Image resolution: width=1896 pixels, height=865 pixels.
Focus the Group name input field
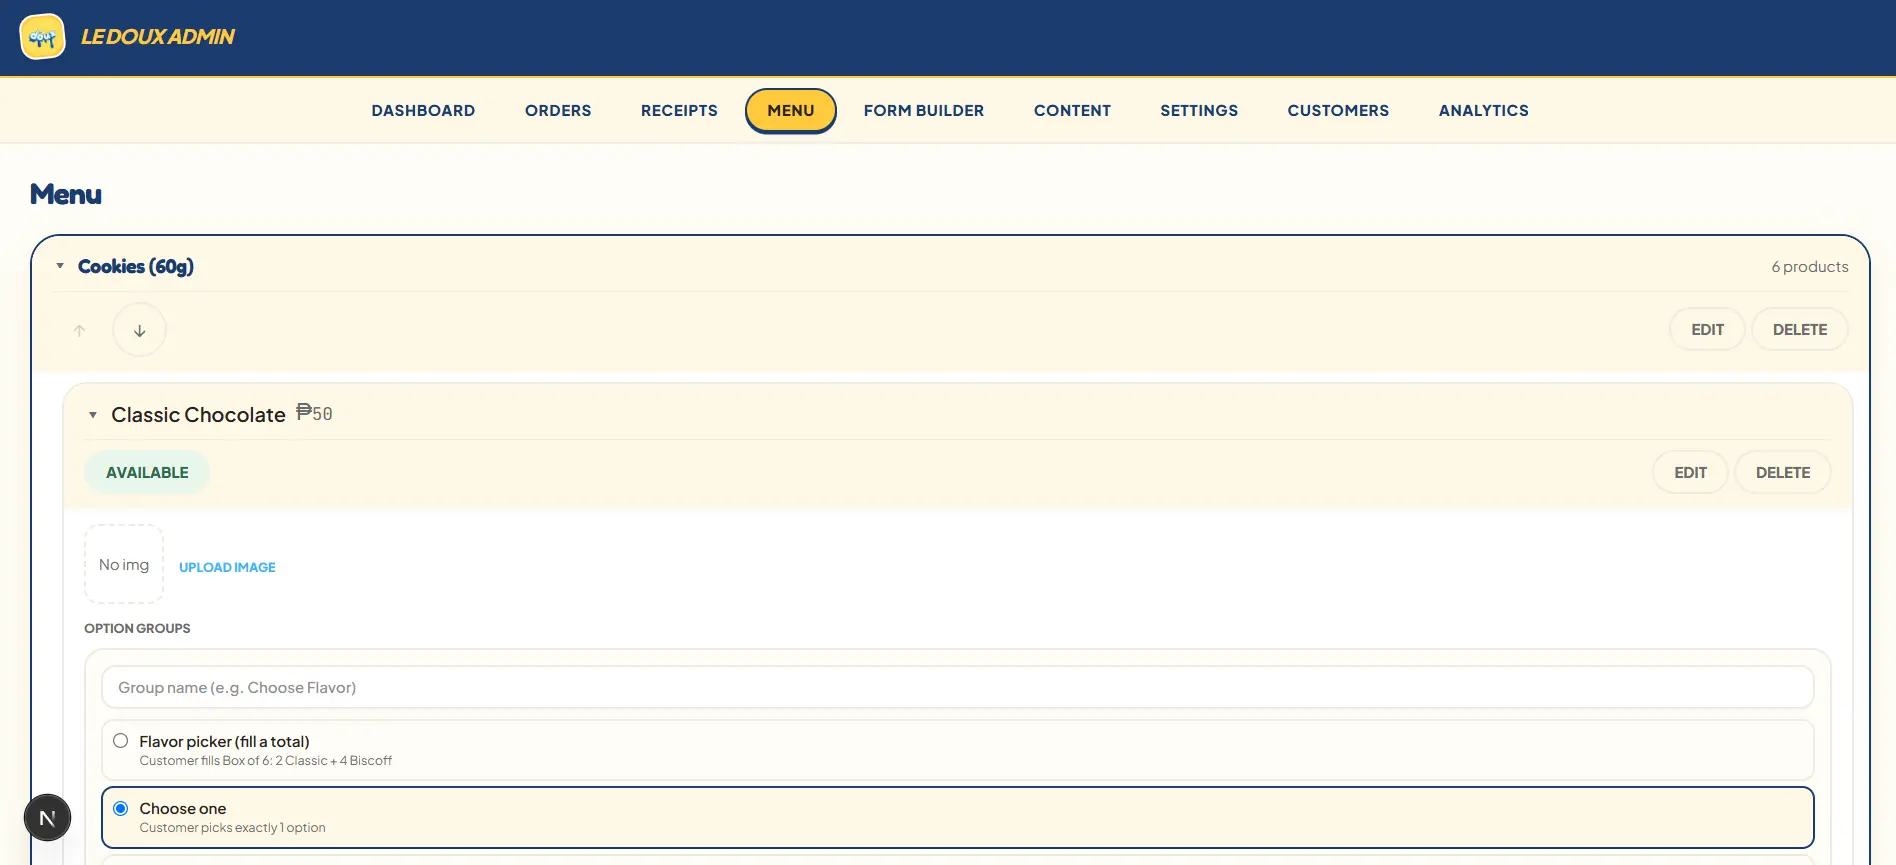click(x=957, y=688)
